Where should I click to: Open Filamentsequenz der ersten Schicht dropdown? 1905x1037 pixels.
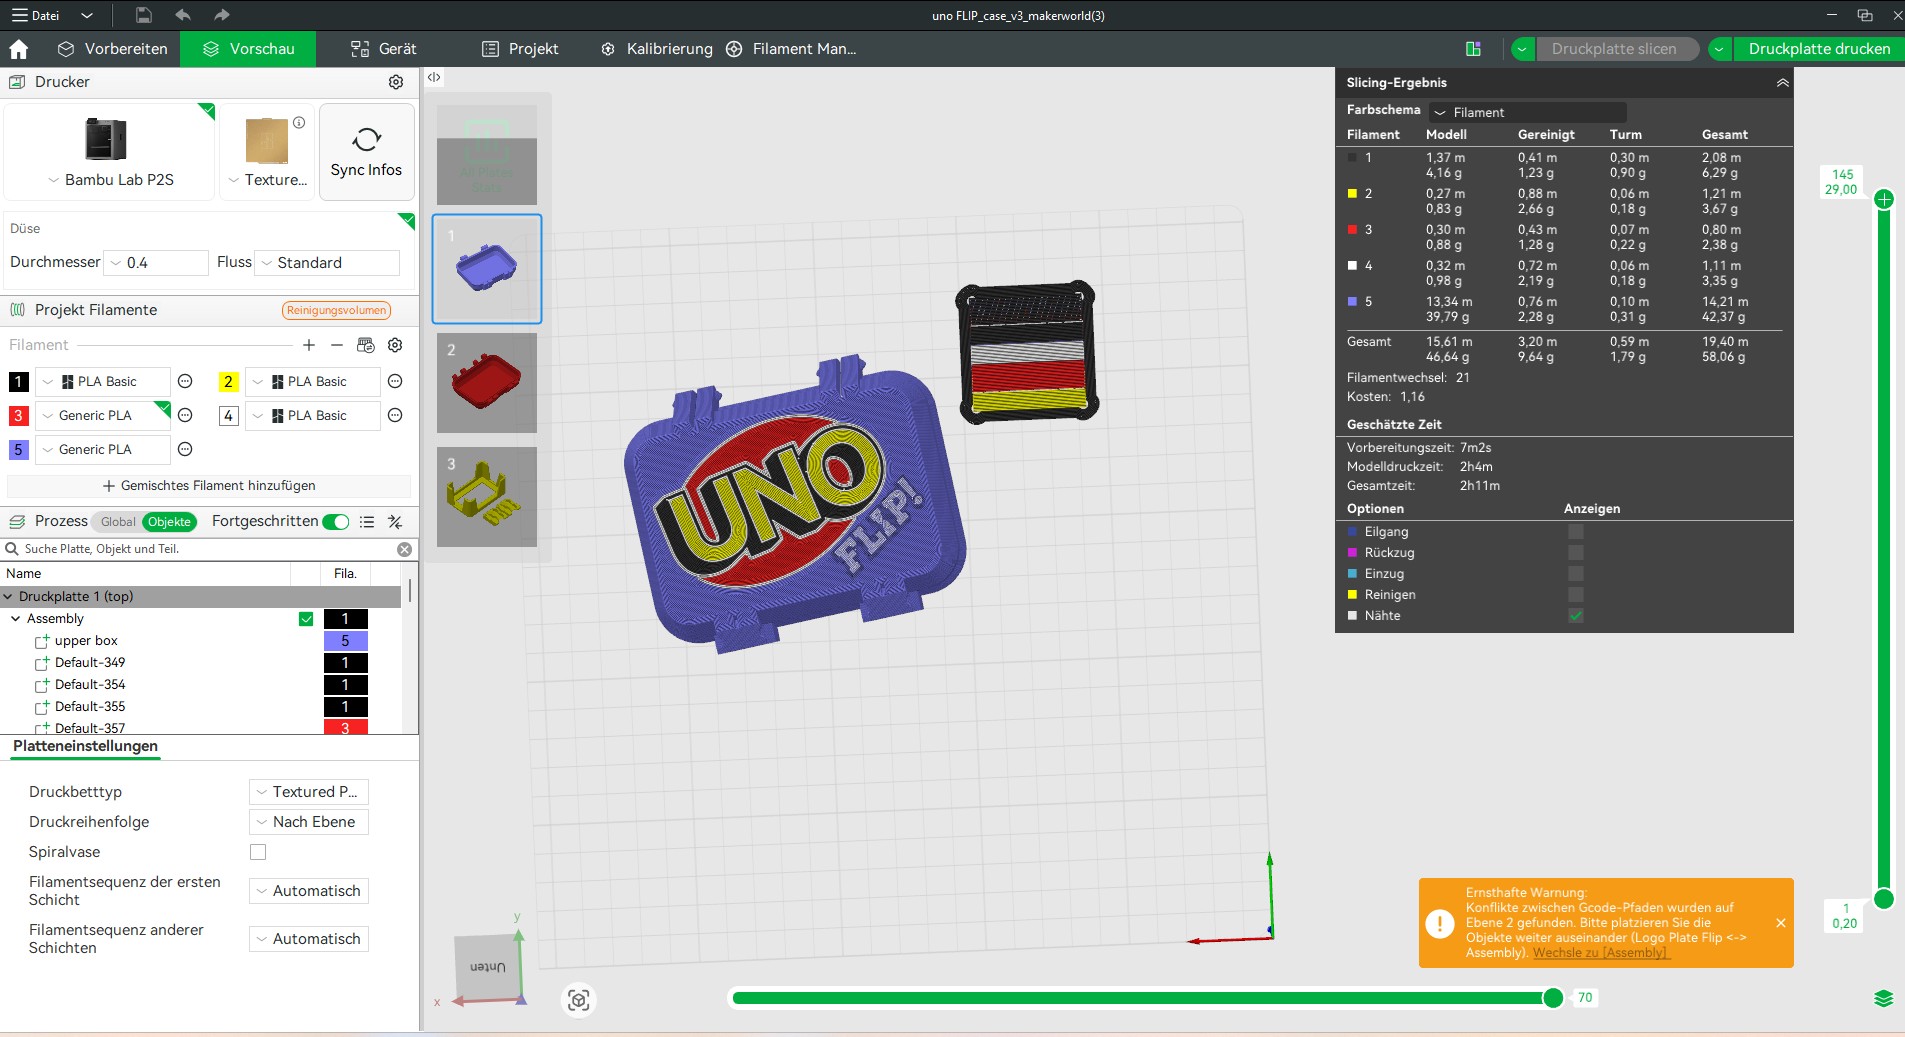tap(309, 891)
